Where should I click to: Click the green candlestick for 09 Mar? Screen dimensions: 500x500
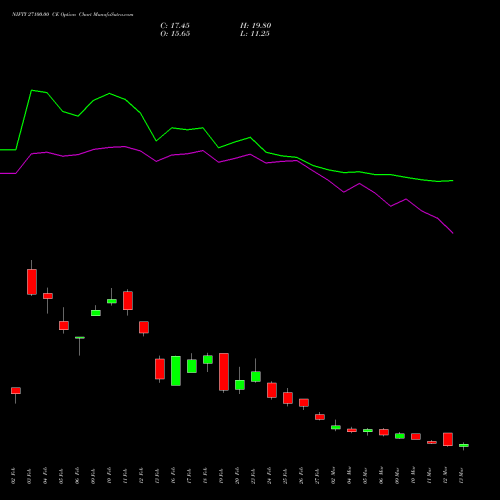click(x=400, y=436)
